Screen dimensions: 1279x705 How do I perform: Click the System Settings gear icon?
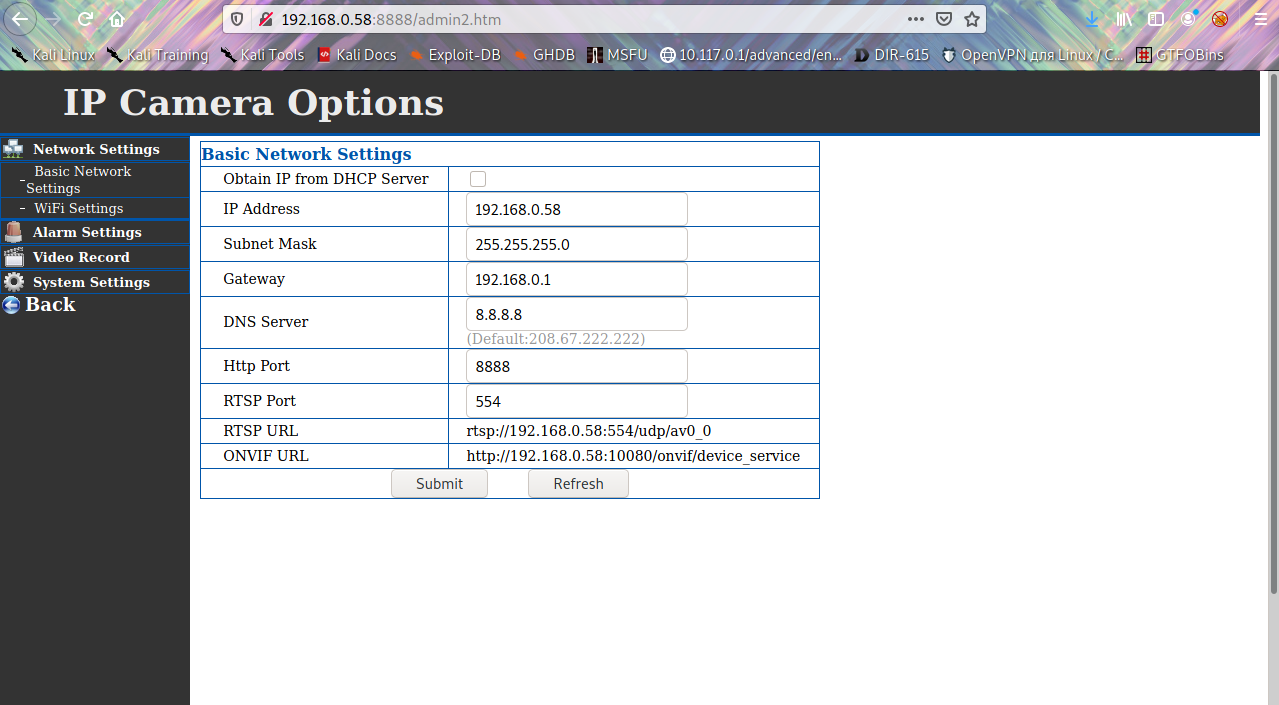13,282
